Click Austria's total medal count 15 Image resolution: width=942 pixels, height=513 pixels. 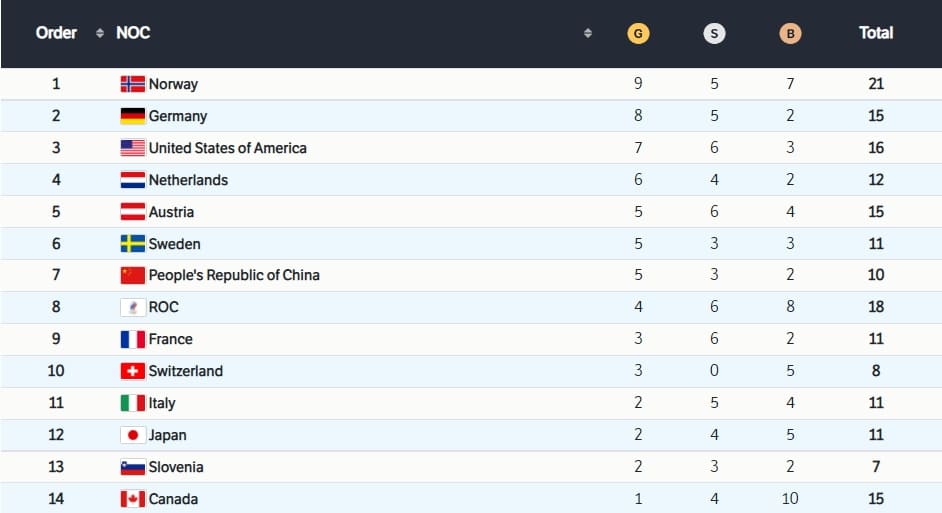[876, 212]
